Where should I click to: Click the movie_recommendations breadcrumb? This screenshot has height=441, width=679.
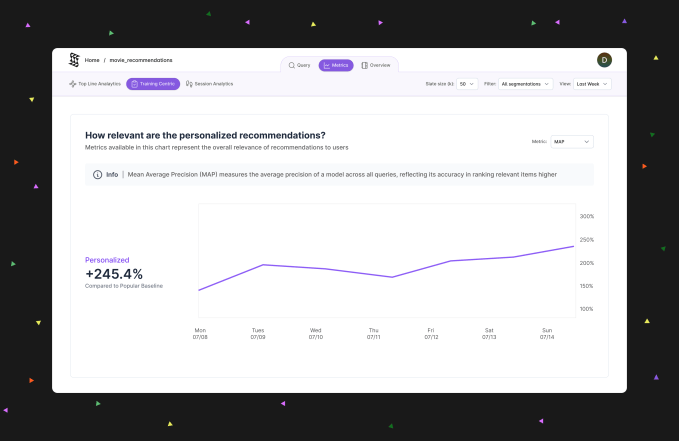pyautogui.click(x=141, y=60)
